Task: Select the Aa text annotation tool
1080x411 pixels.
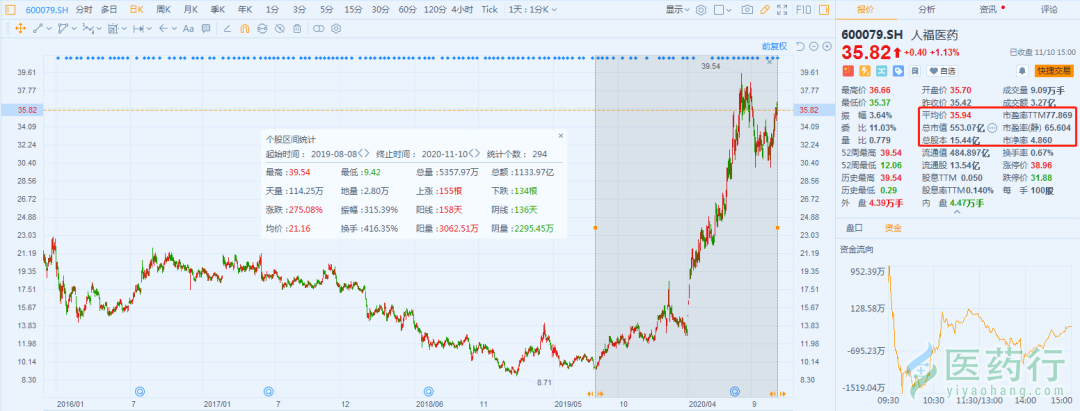Action: (189, 28)
